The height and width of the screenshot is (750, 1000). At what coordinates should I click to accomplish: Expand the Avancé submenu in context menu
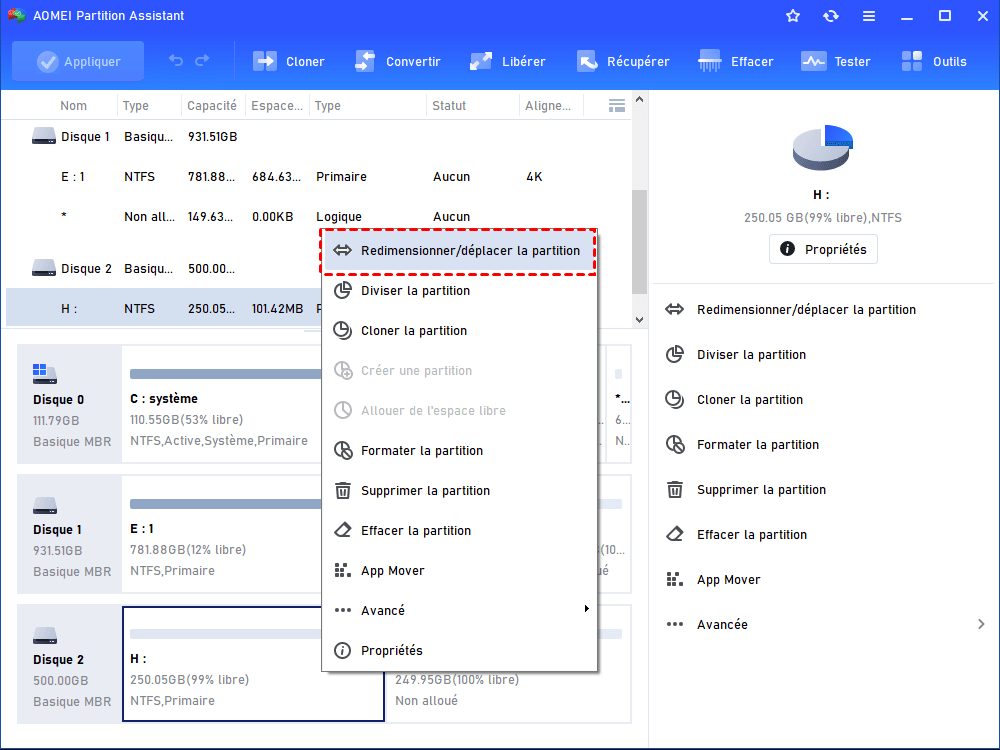click(x=459, y=610)
